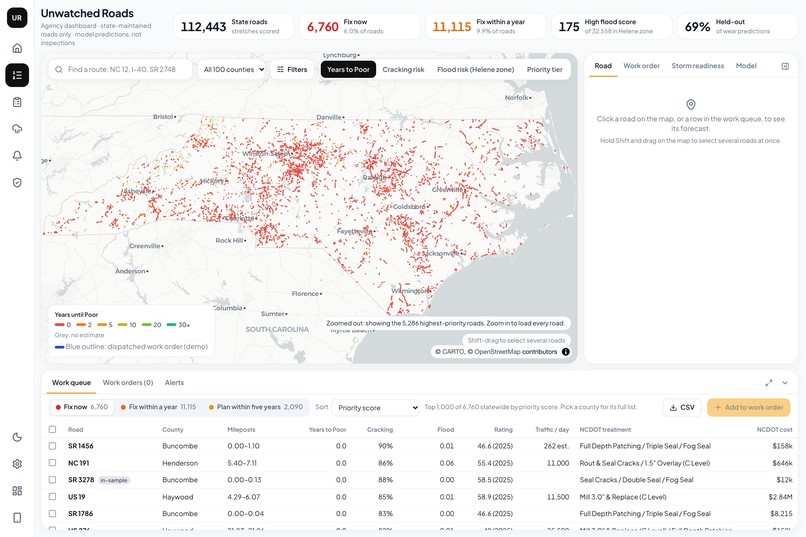Download the CSV export
The width and height of the screenshot is (806, 537).
tap(682, 408)
